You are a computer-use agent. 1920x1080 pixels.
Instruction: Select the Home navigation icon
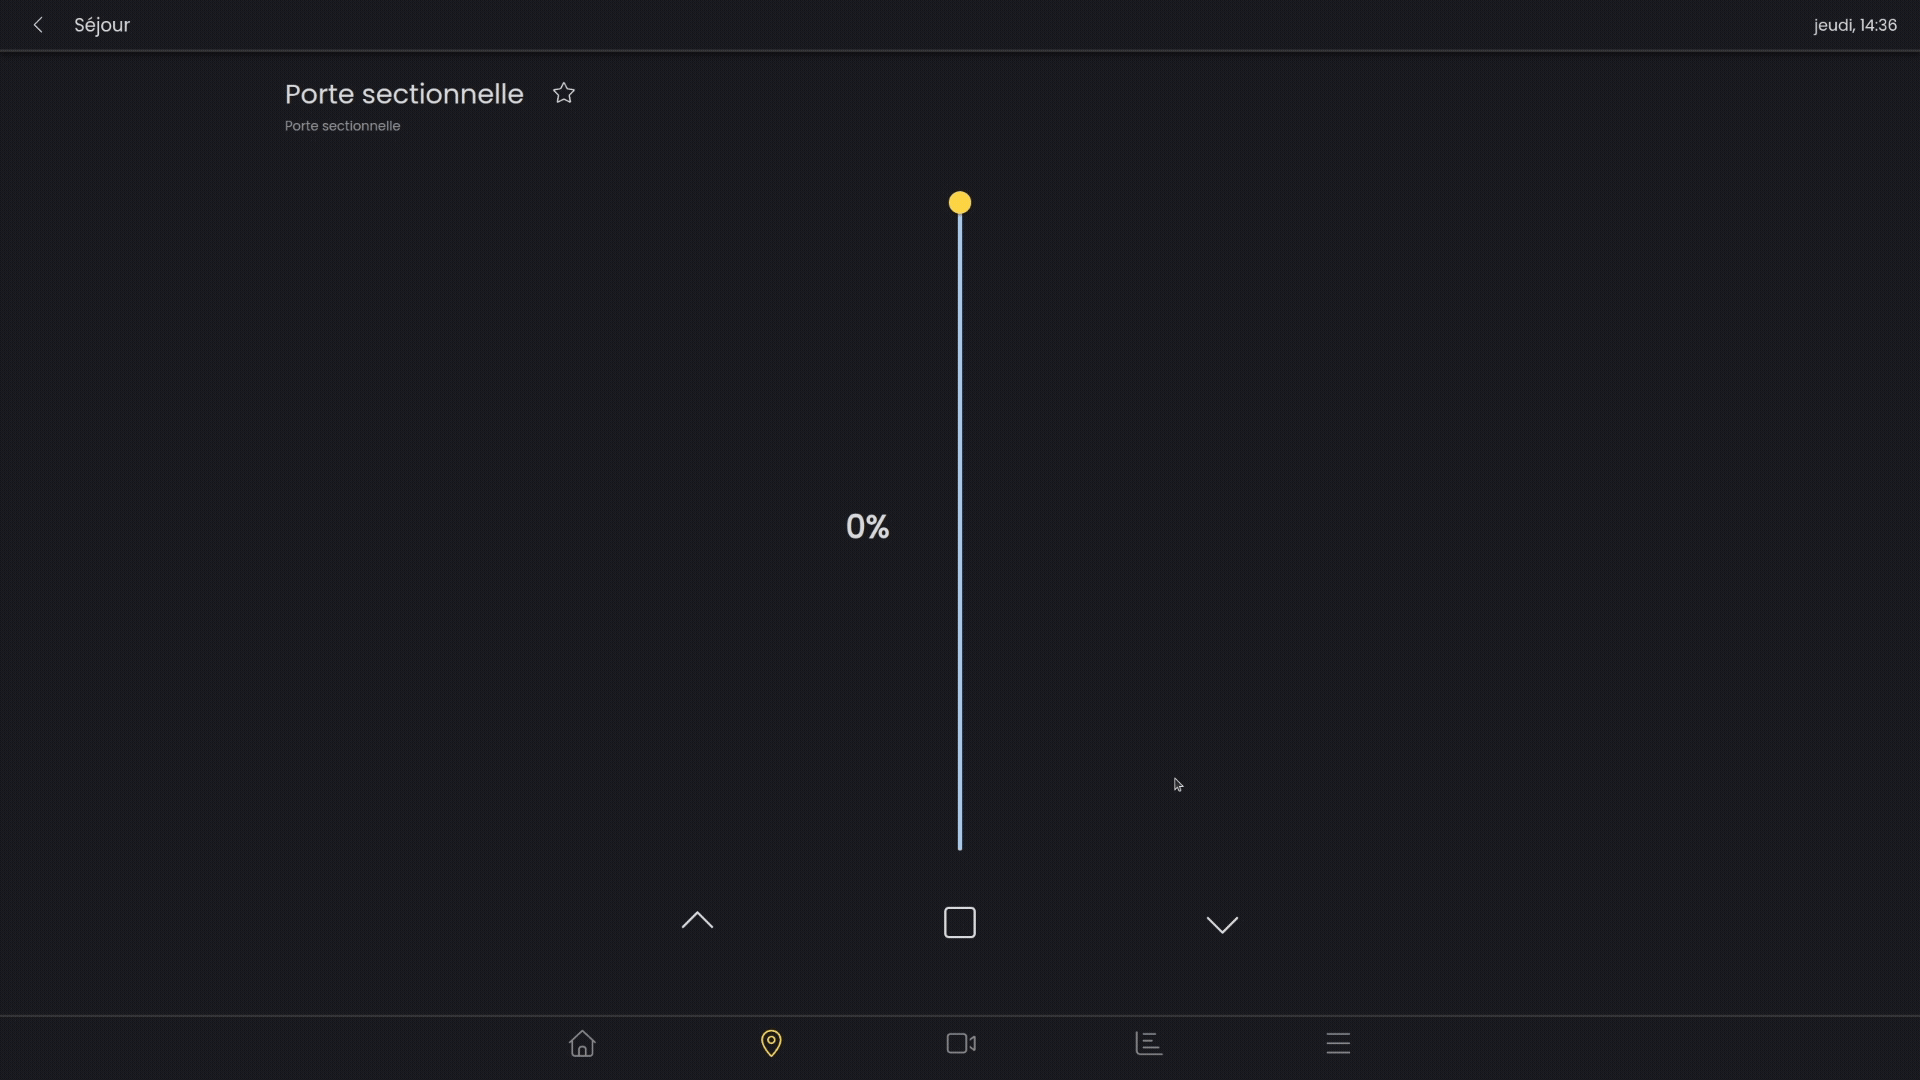click(582, 1043)
